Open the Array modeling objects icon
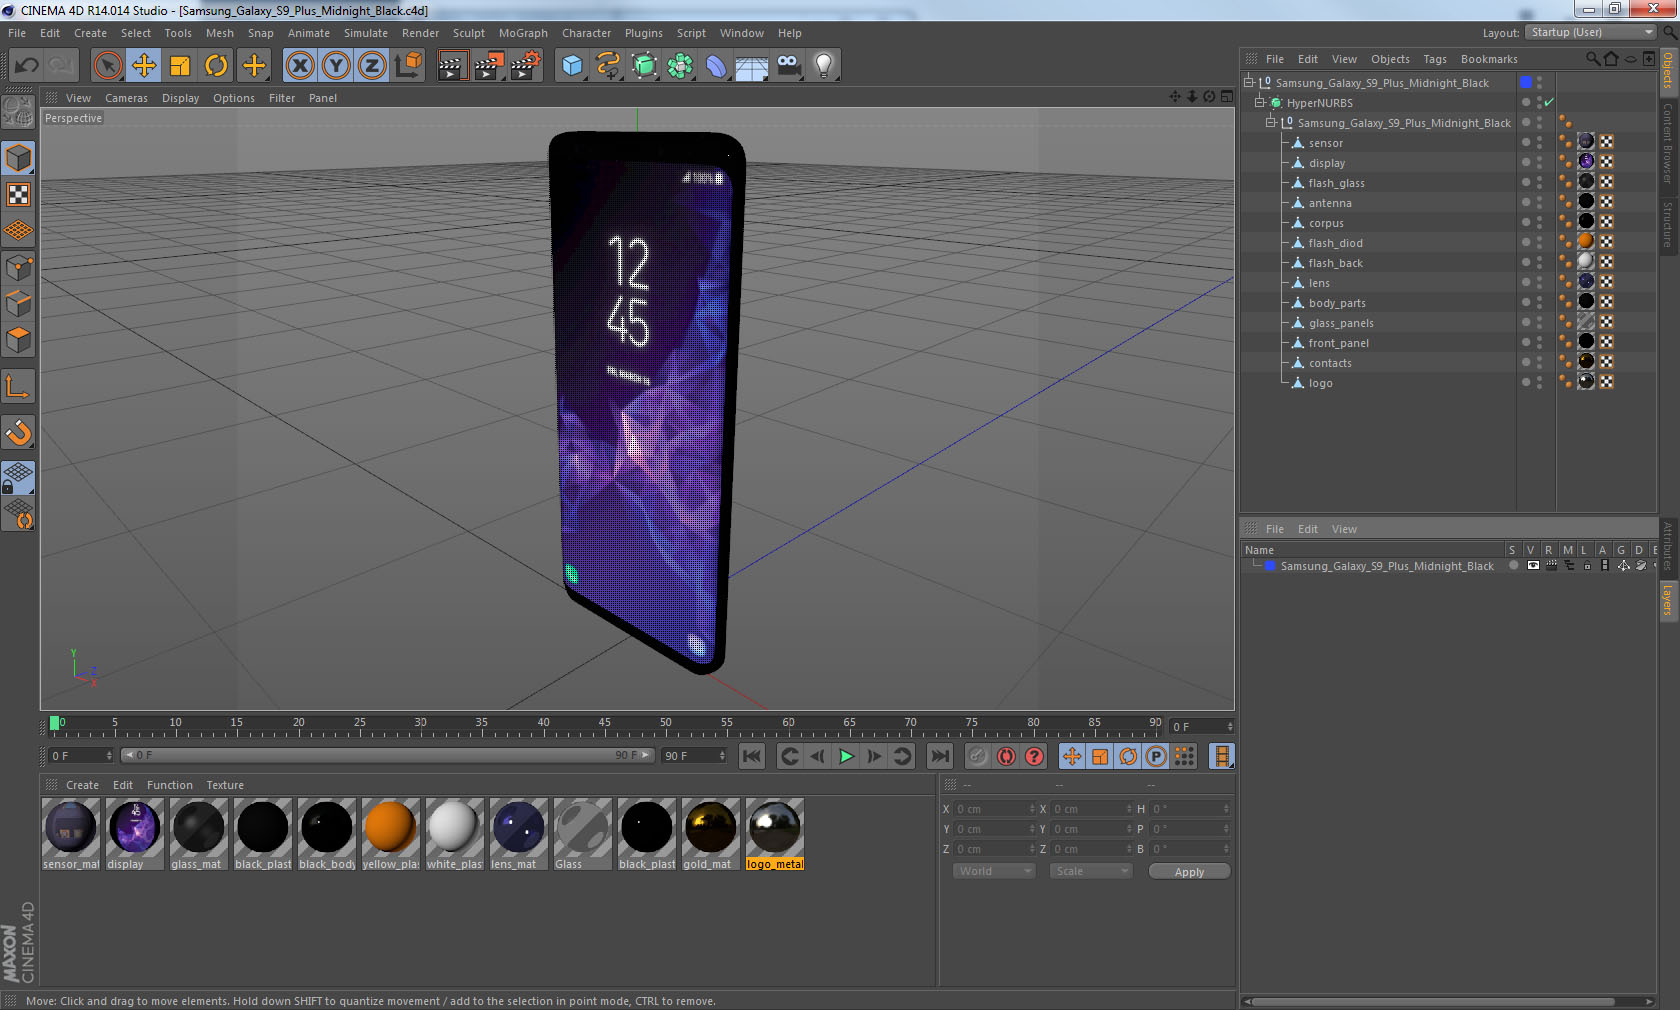This screenshot has height=1010, width=1680. point(681,66)
